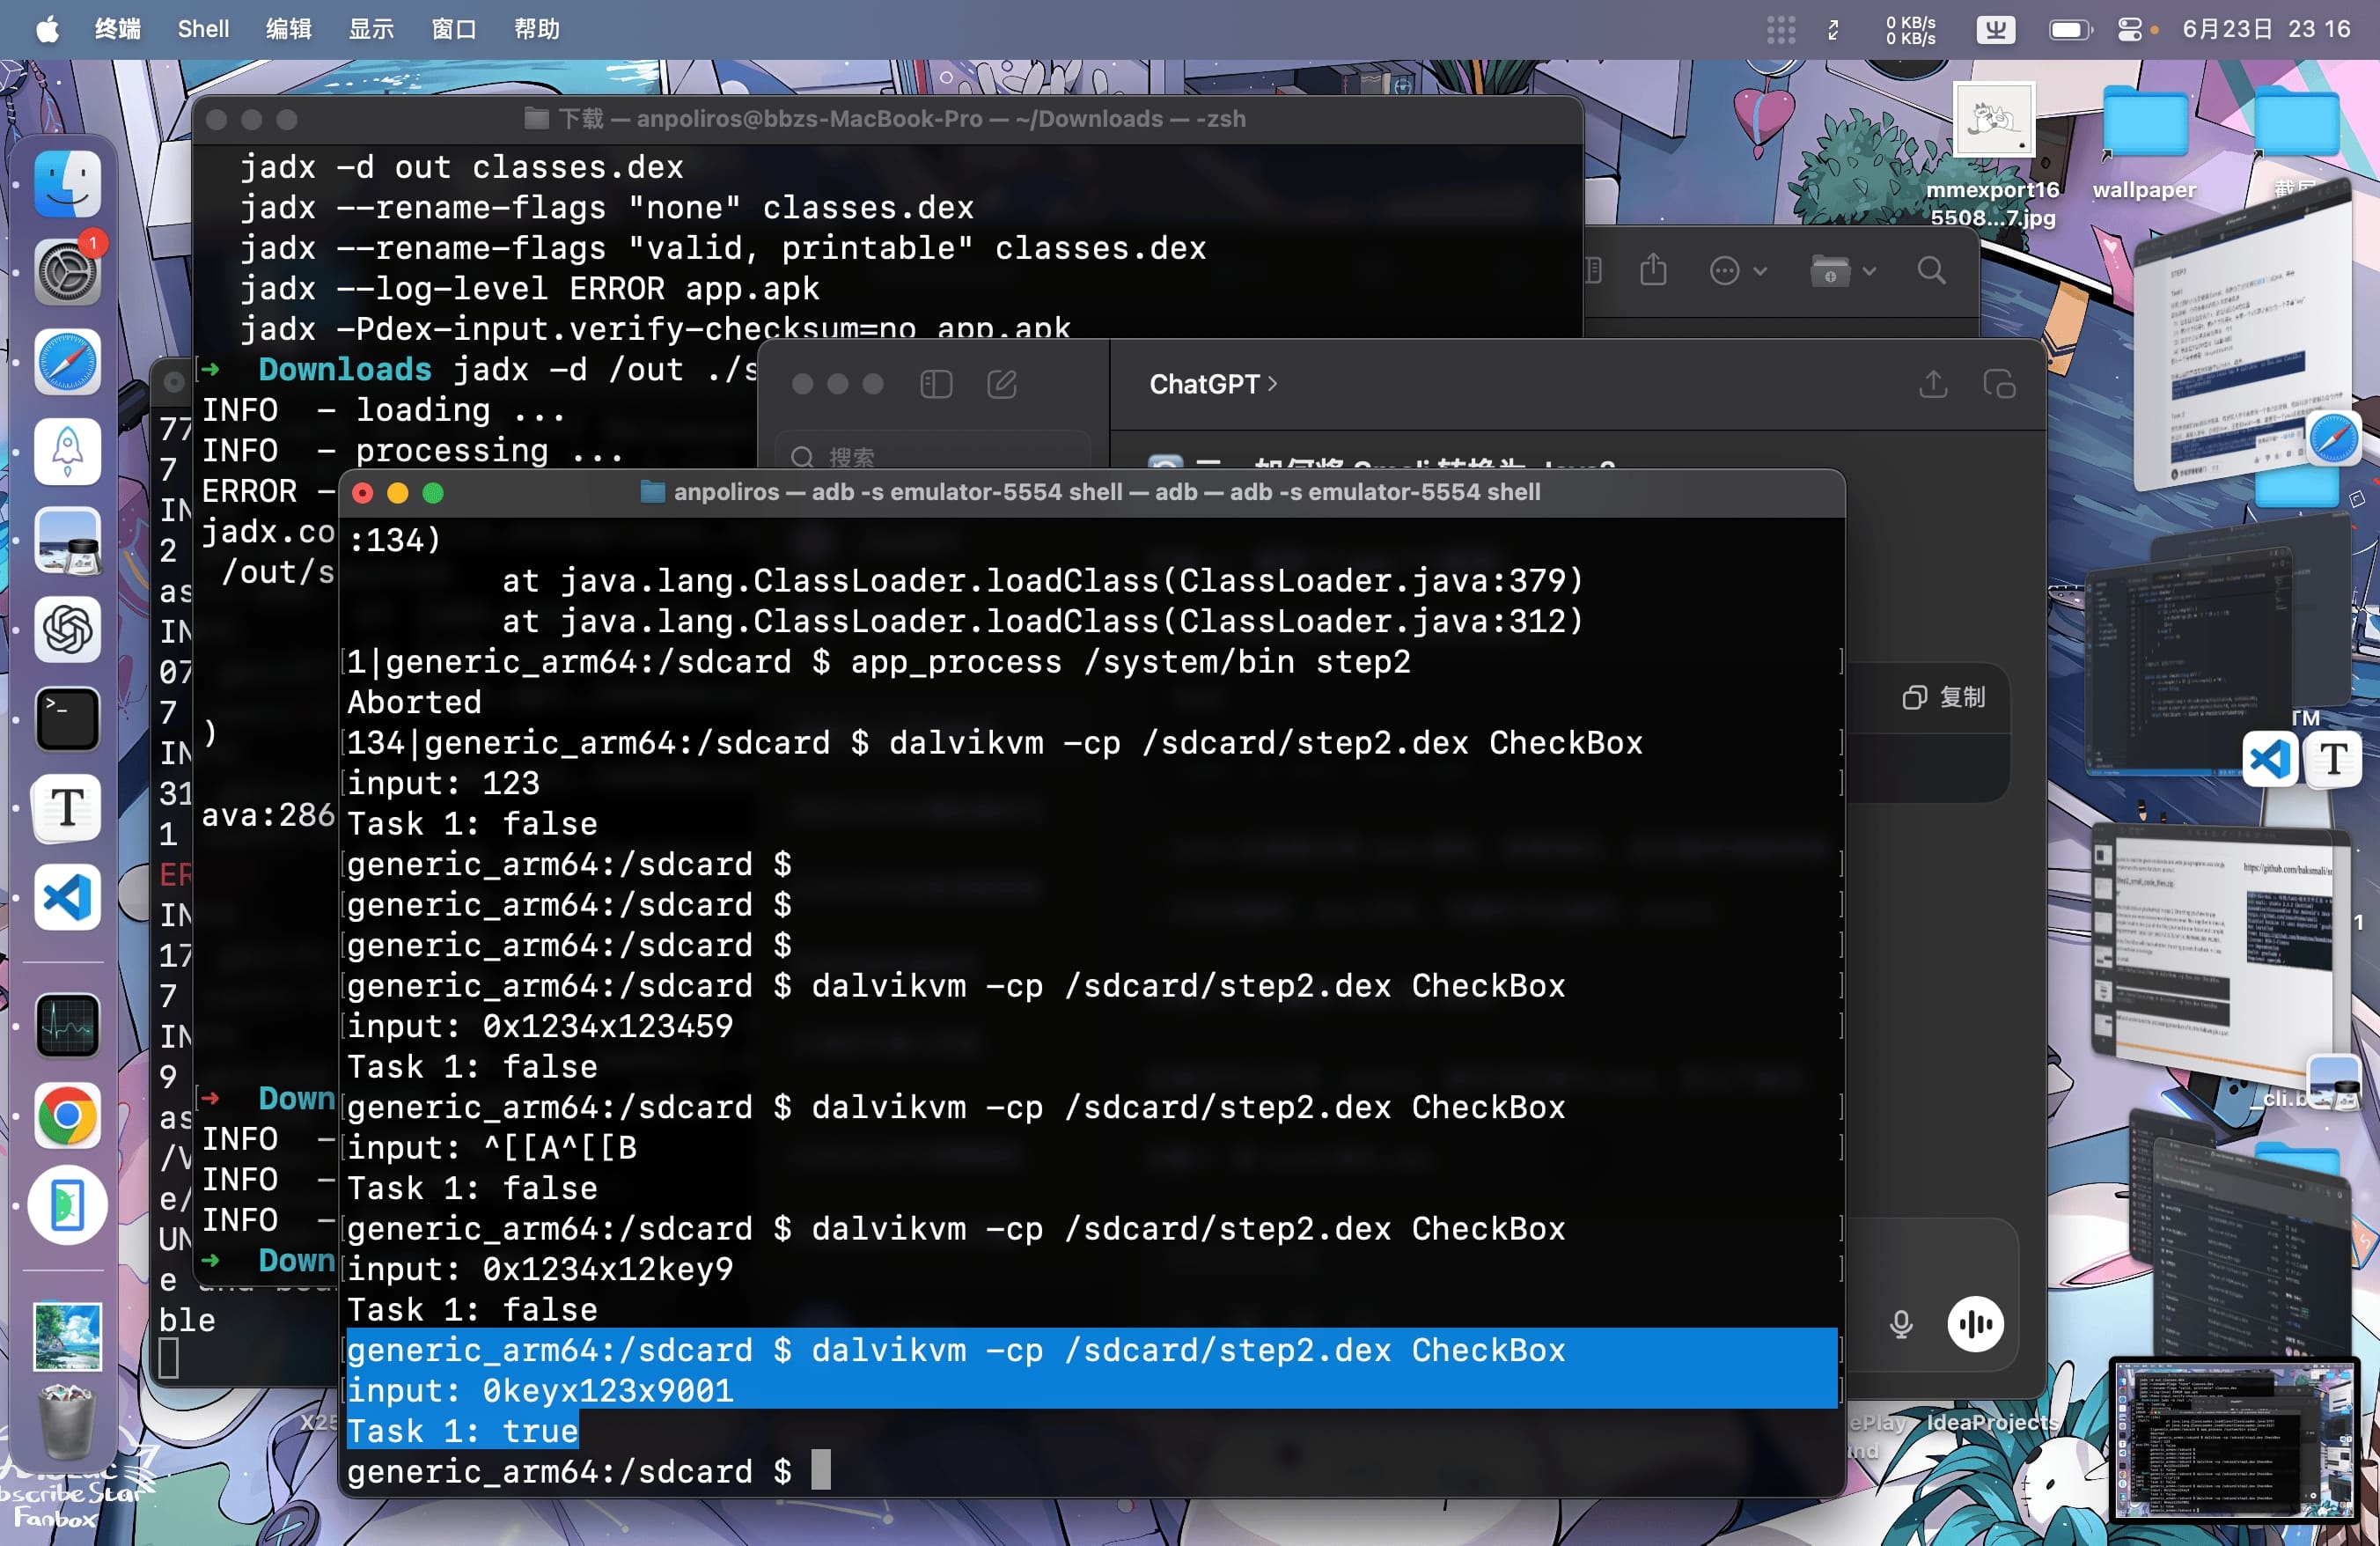Open ChatGPT from the dock

pos(67,630)
